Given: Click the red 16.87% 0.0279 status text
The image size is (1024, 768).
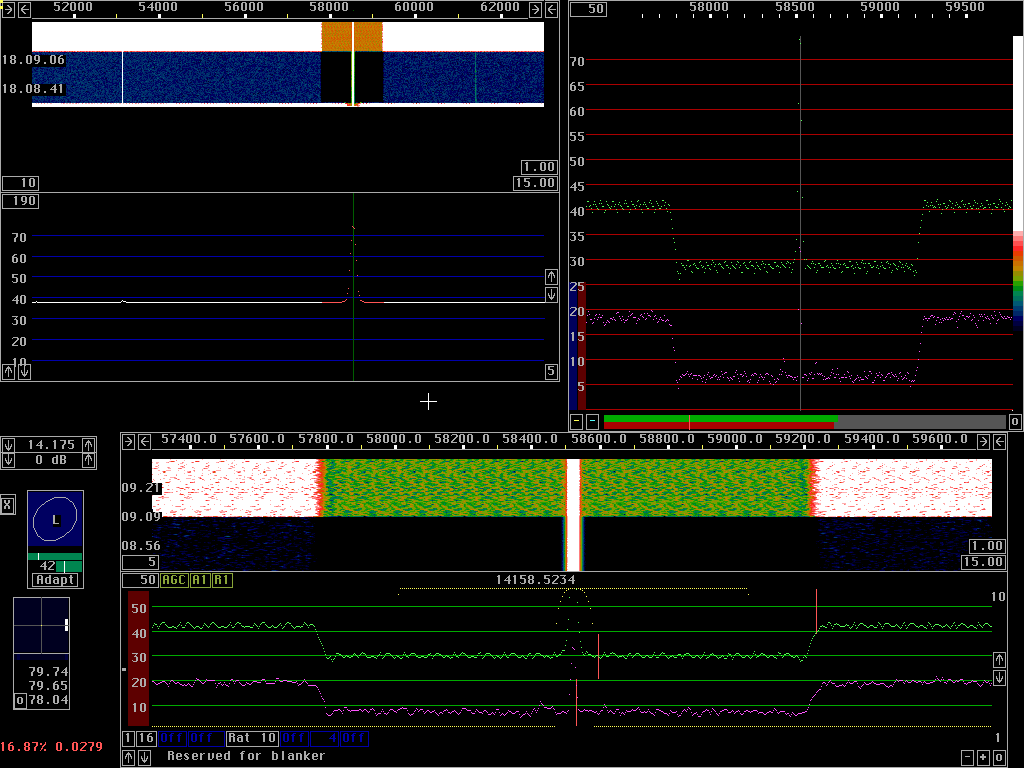Looking at the screenshot, I should point(52,746).
